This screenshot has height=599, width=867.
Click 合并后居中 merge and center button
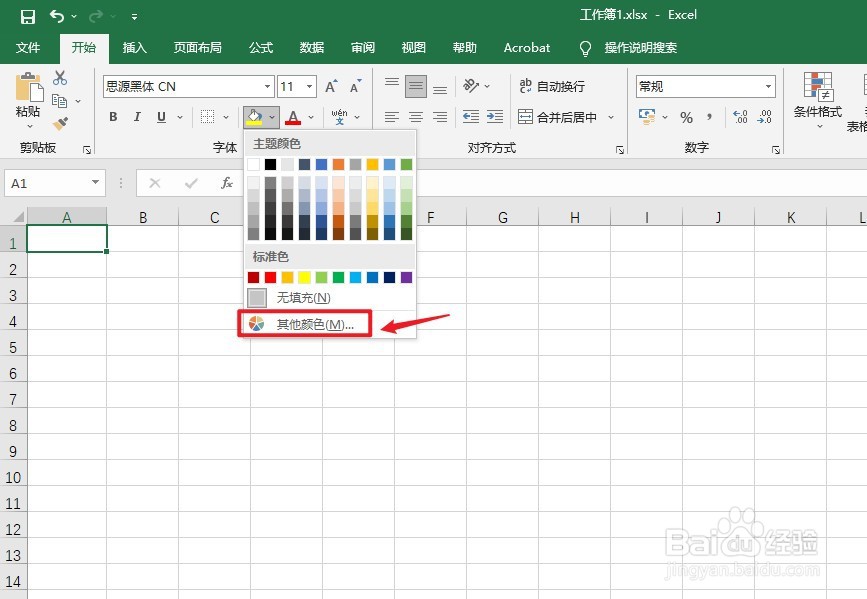pyautogui.click(x=557, y=117)
